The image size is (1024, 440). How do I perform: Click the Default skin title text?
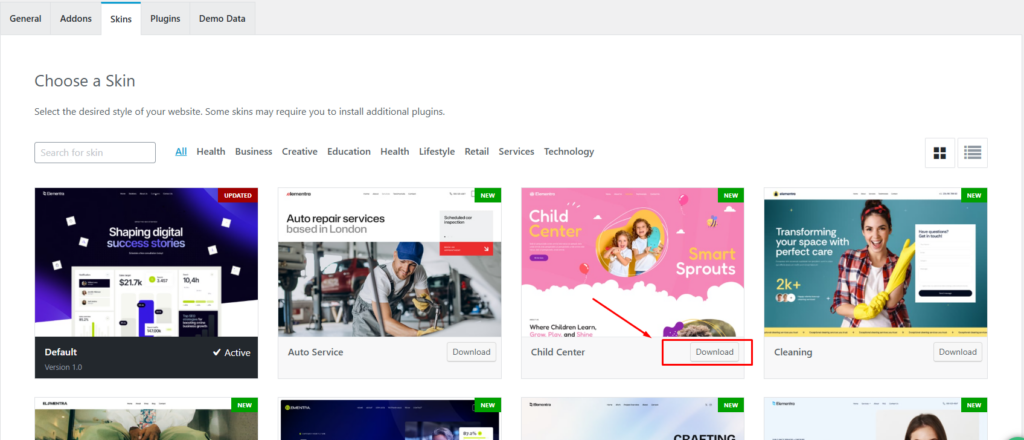[x=61, y=352]
